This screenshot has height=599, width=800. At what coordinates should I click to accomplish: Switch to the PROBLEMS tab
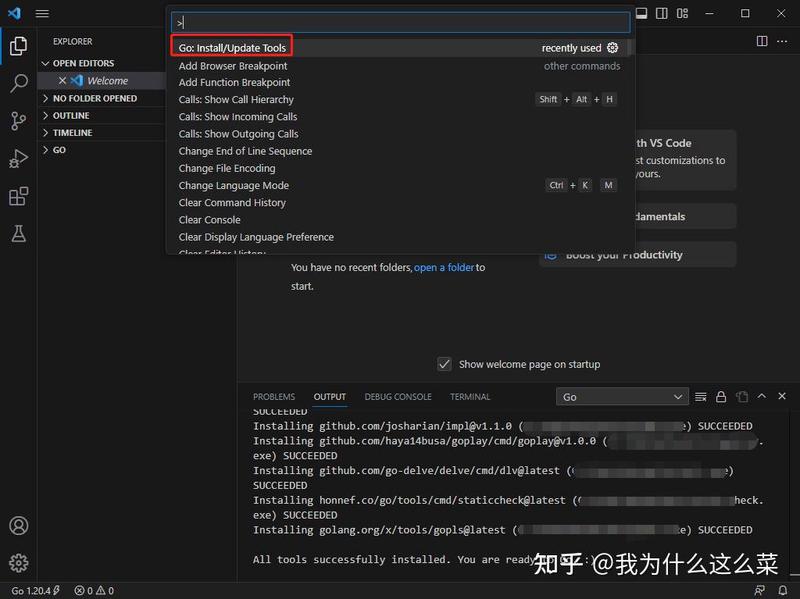pos(274,396)
